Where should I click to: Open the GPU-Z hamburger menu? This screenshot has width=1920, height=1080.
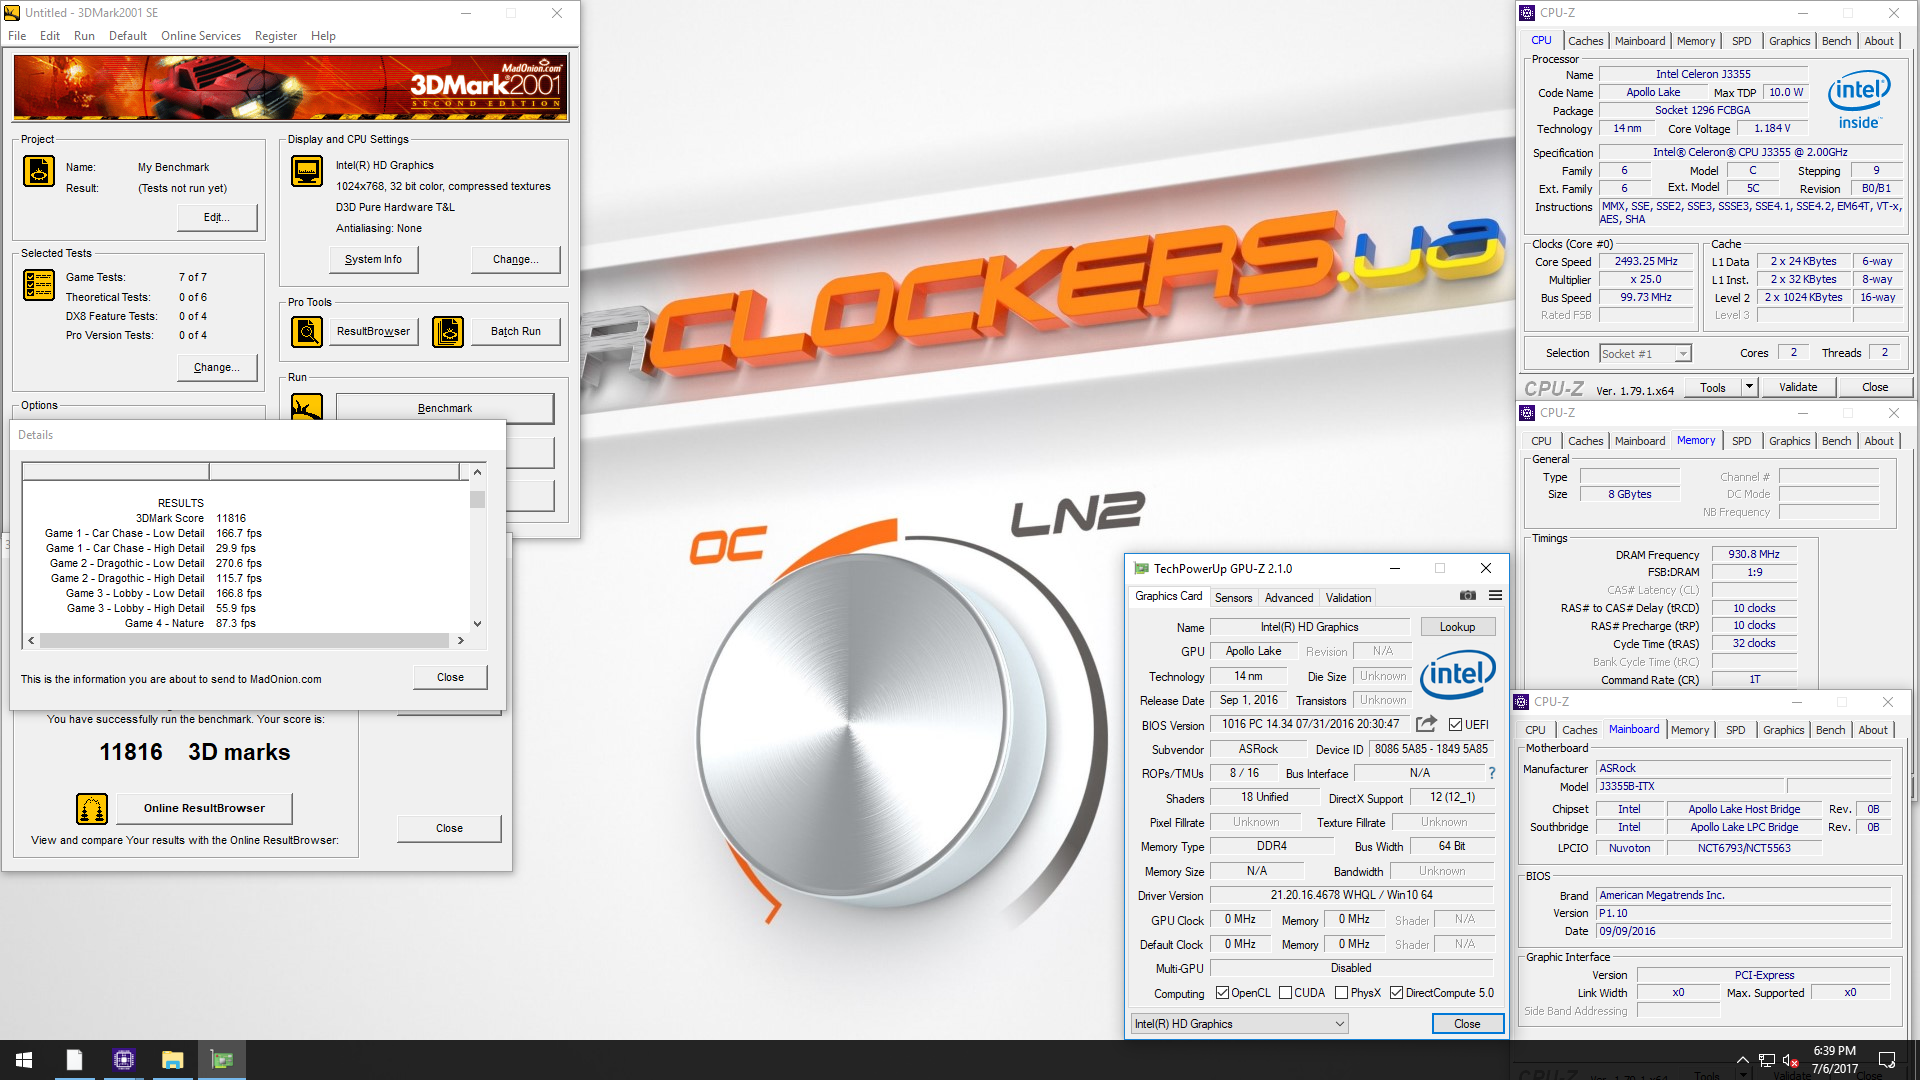click(x=1495, y=595)
